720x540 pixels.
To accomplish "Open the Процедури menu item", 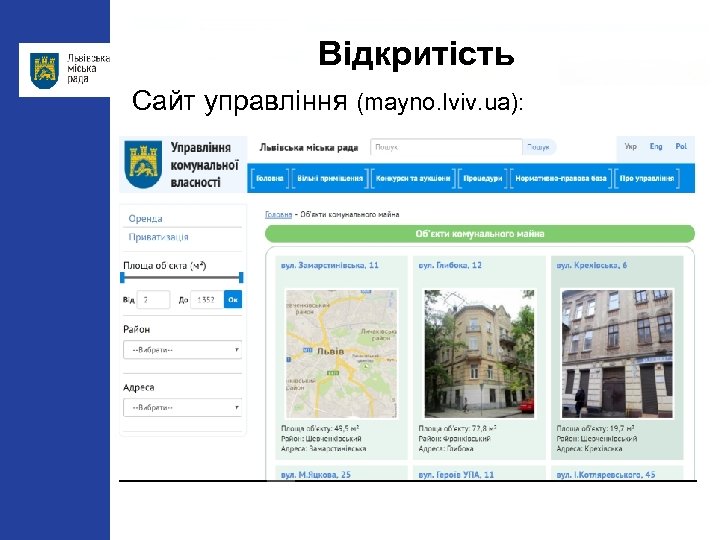I will click(483, 179).
